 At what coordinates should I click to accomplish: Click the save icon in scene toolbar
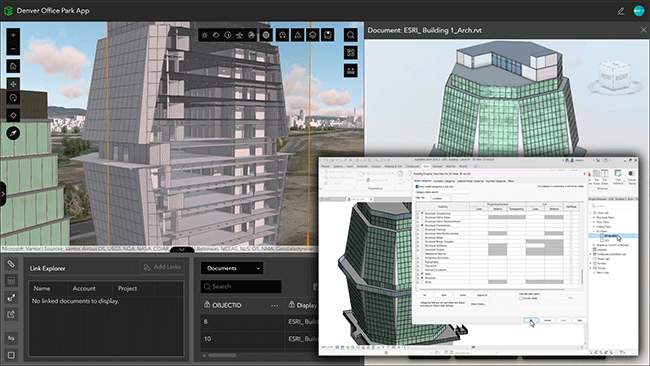coord(328,35)
